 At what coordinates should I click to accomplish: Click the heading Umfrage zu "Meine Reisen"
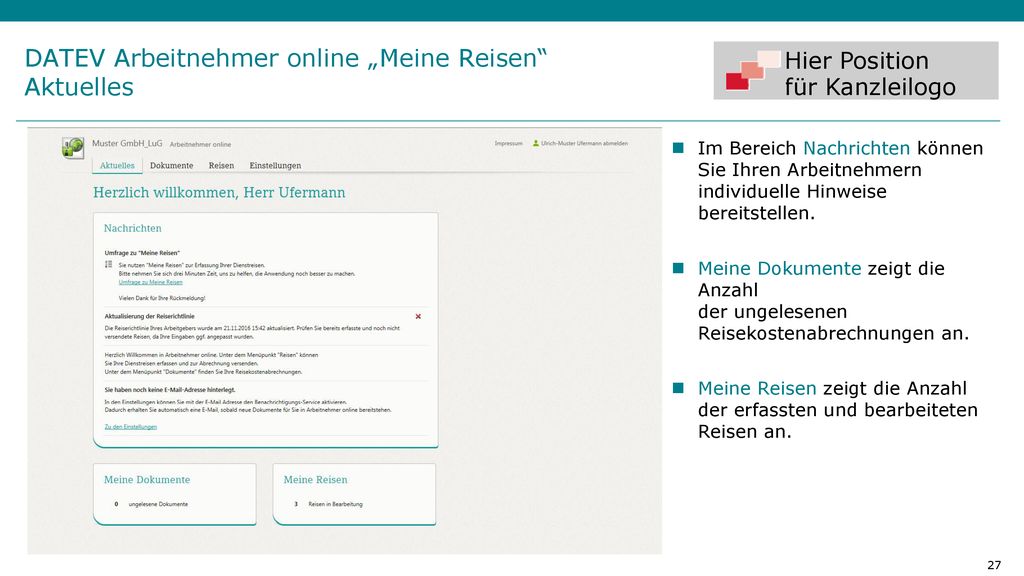[x=142, y=253]
